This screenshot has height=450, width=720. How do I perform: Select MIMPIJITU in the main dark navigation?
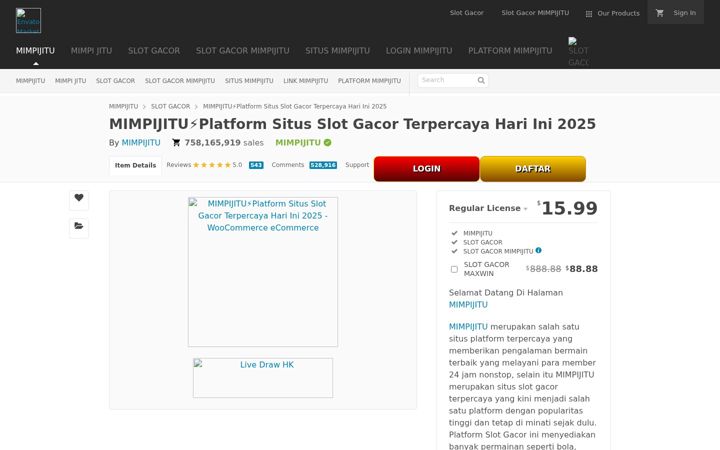click(x=35, y=51)
